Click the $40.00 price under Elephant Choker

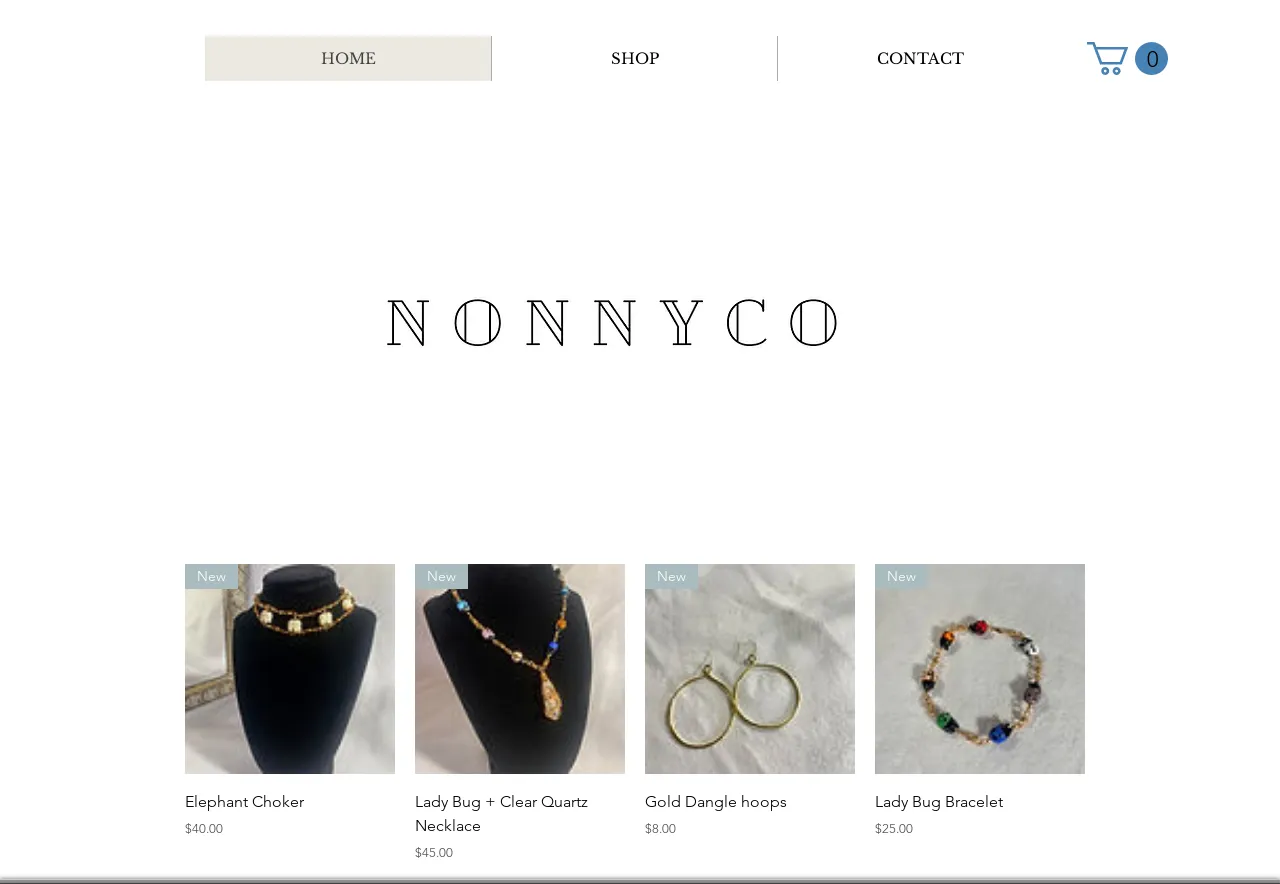(x=204, y=829)
